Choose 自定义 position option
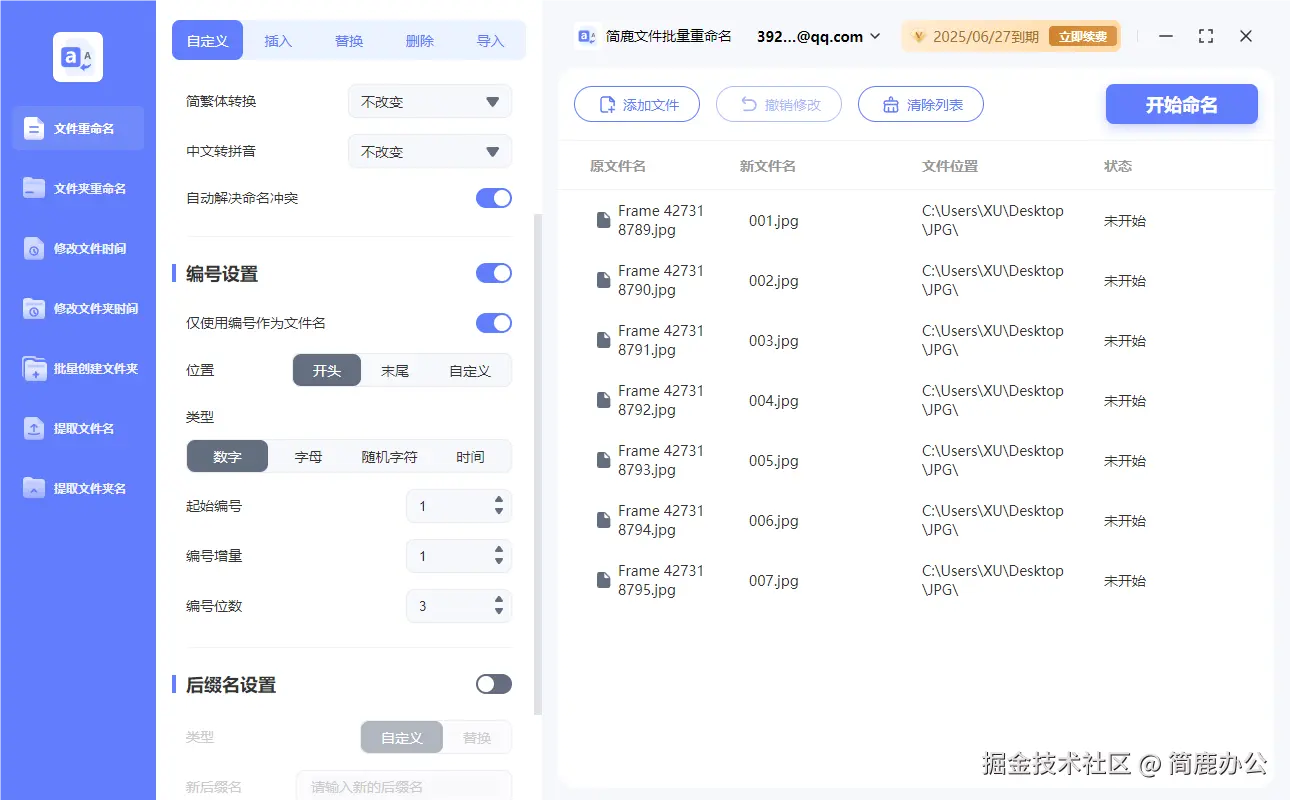 (470, 370)
